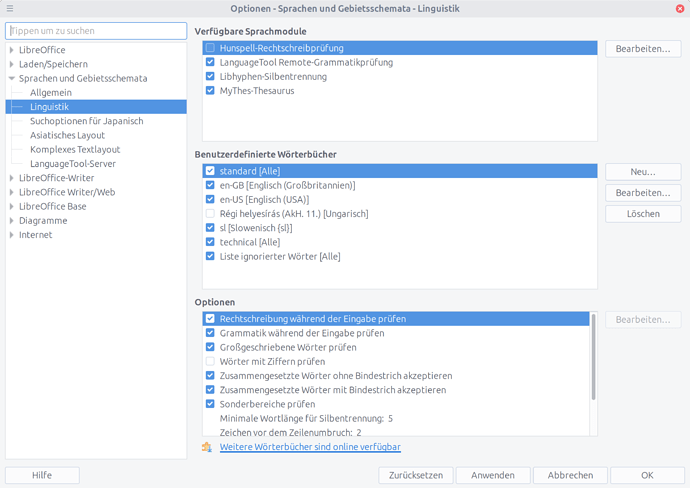Expand the LibreOffice Writer tree node
The width and height of the screenshot is (690, 488).
(11, 177)
